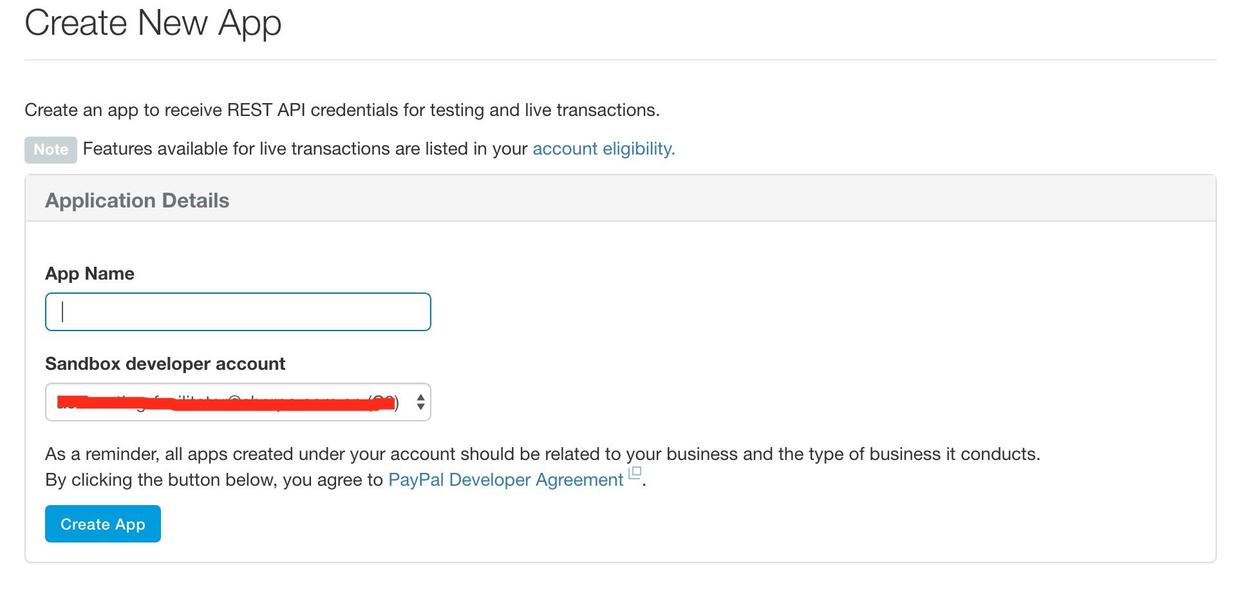Click the red redacted email in dropdown
This screenshot has width=1240, height=594.
click(225, 402)
